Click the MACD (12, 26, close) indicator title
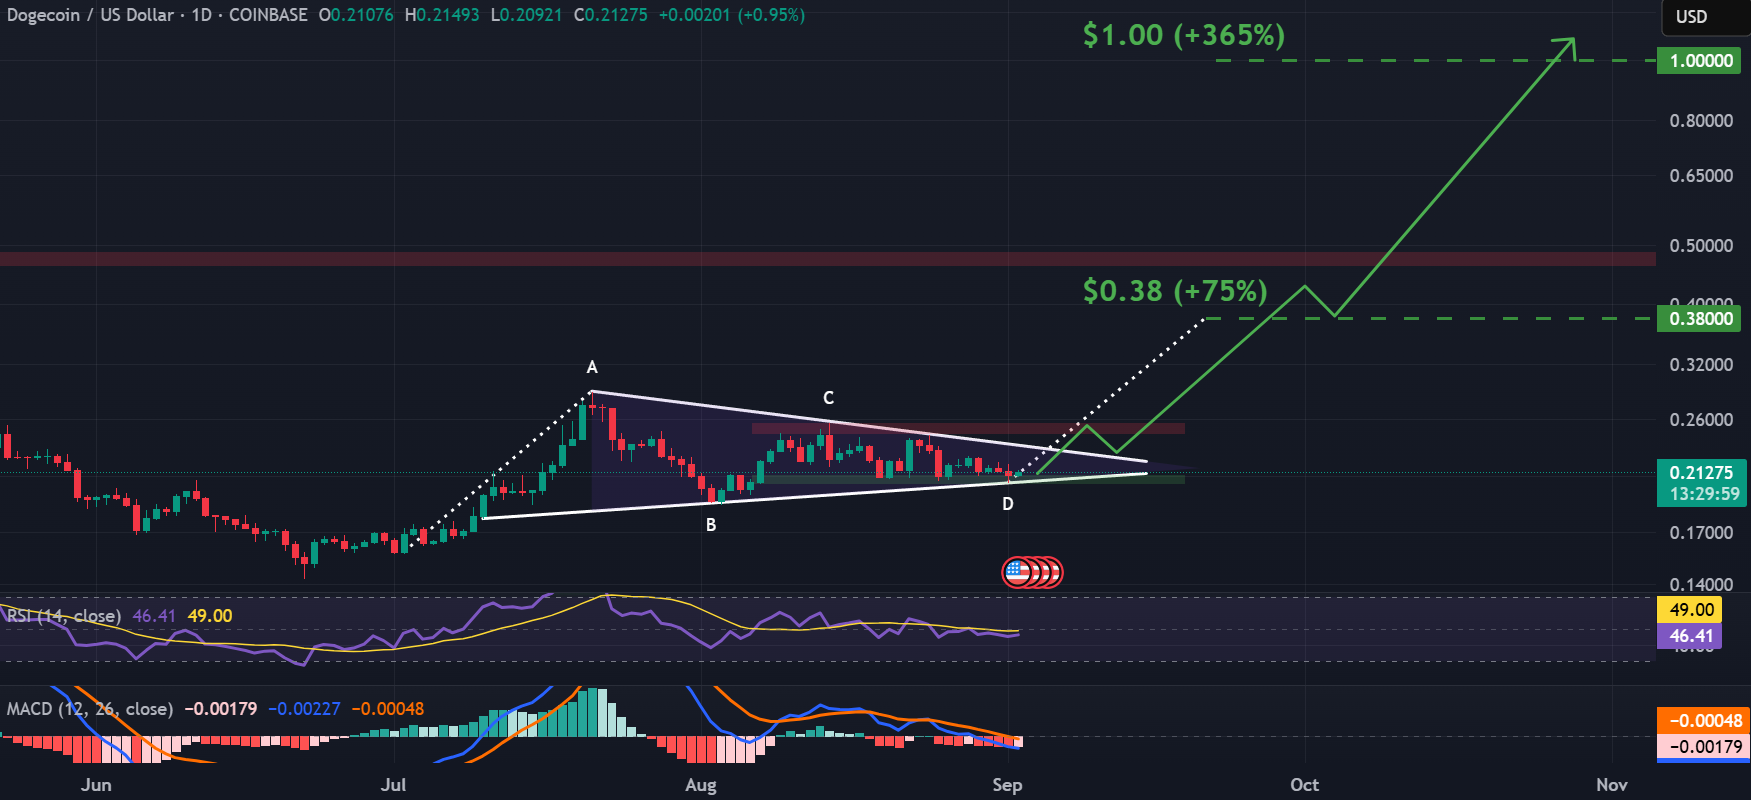This screenshot has width=1751, height=800. coord(90,709)
